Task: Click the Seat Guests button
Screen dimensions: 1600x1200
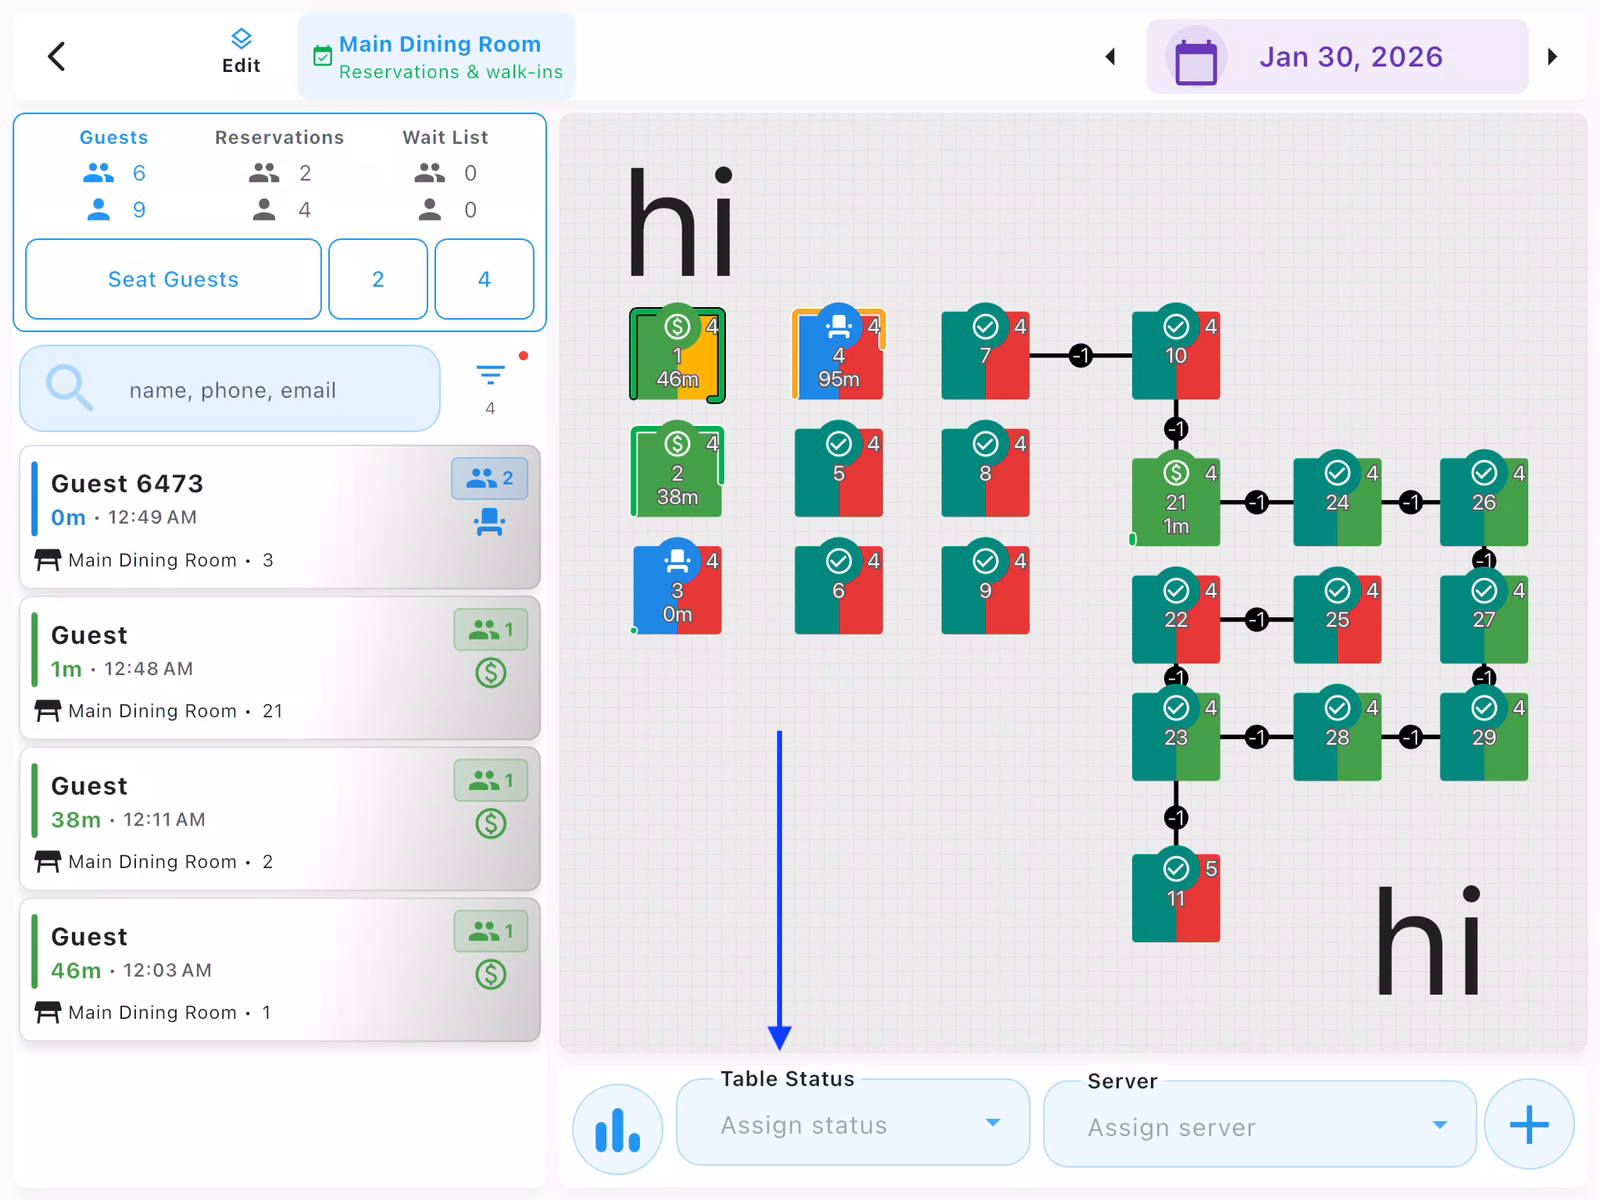Action: tap(172, 279)
